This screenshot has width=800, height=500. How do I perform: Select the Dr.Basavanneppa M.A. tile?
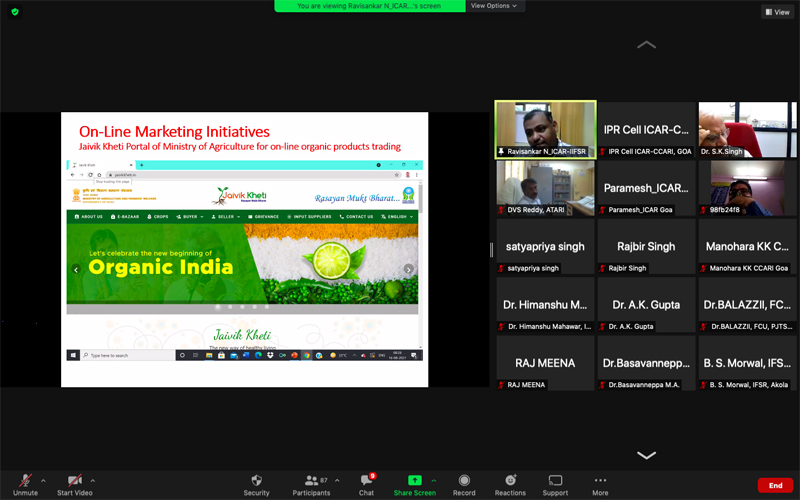646,363
